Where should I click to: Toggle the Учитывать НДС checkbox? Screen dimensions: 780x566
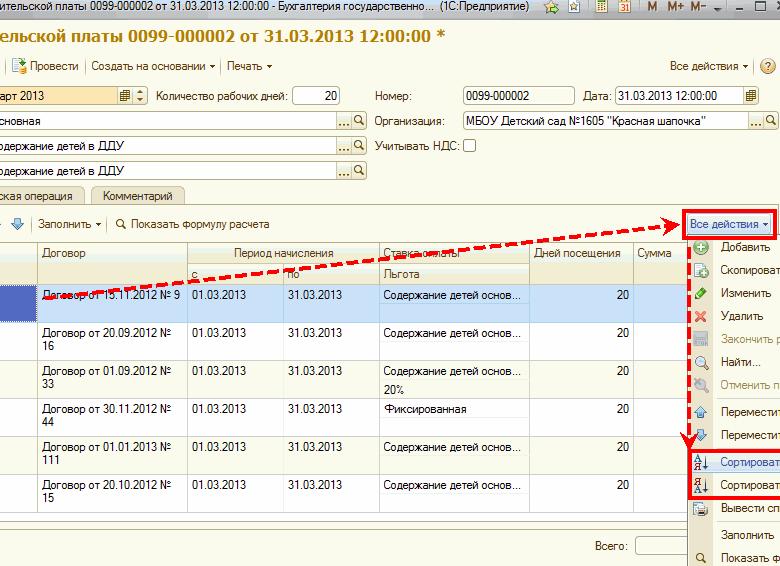click(469, 146)
